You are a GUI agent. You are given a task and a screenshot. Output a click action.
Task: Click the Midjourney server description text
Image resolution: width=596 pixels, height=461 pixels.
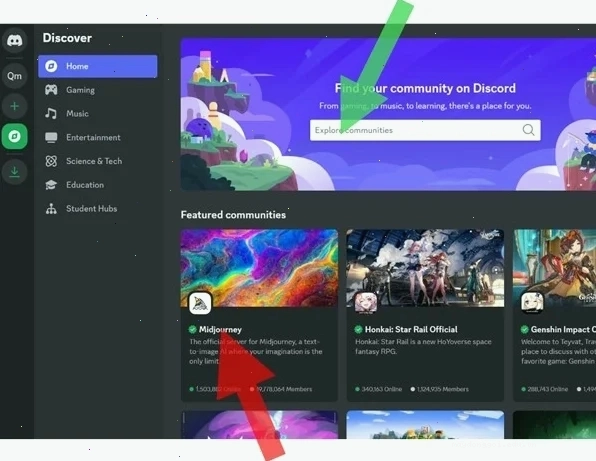pos(255,351)
